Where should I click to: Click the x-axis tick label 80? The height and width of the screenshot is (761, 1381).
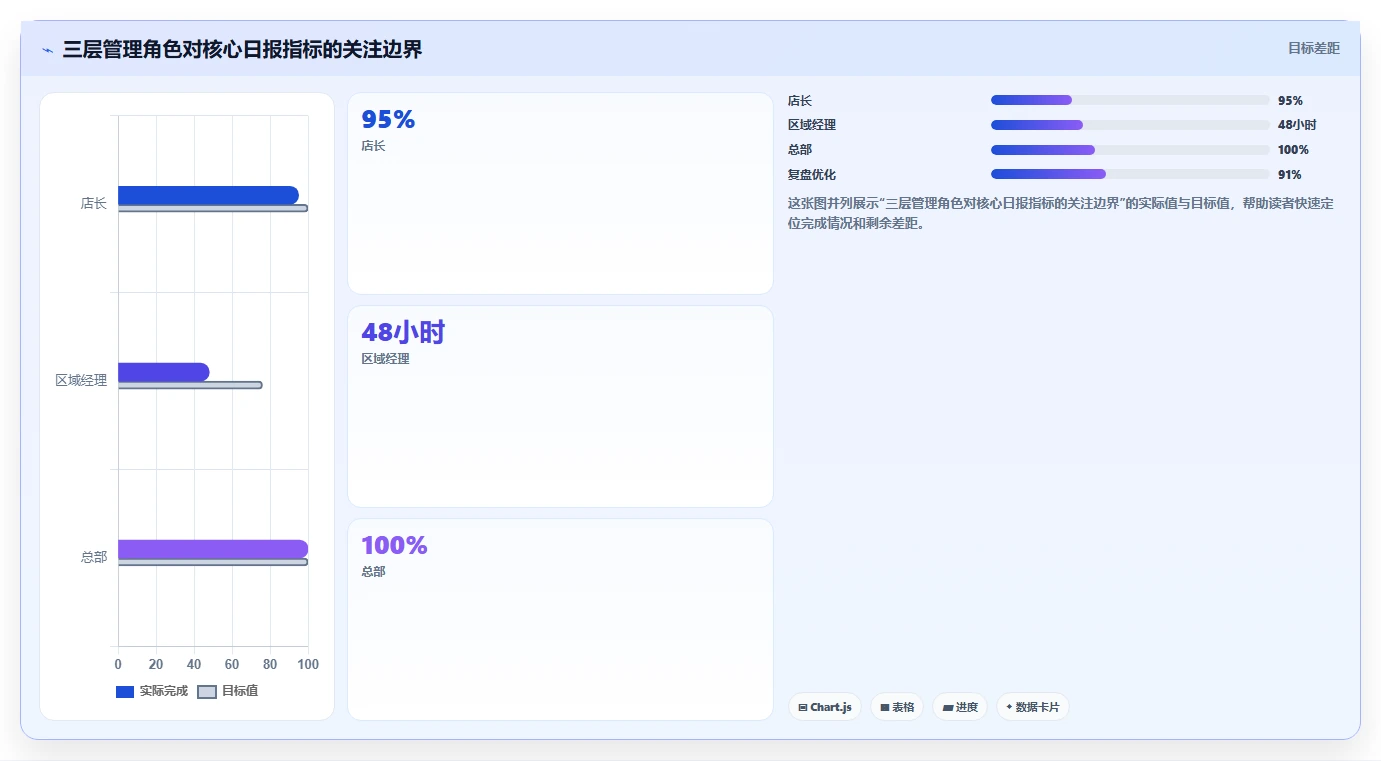pyautogui.click(x=270, y=665)
